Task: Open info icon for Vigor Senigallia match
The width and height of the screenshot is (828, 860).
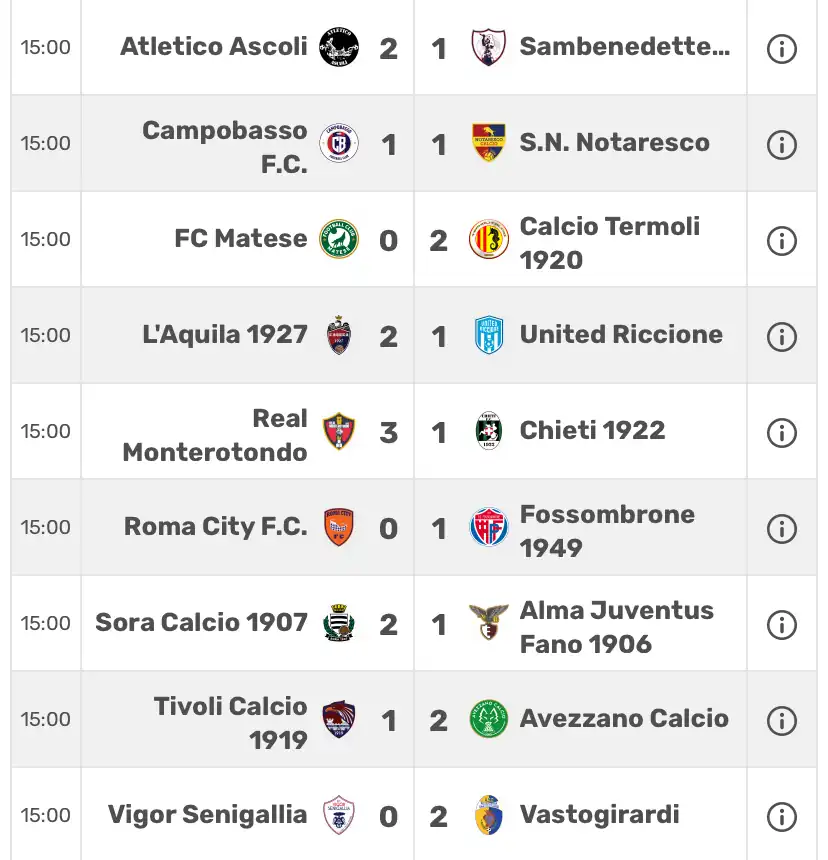Action: click(781, 817)
